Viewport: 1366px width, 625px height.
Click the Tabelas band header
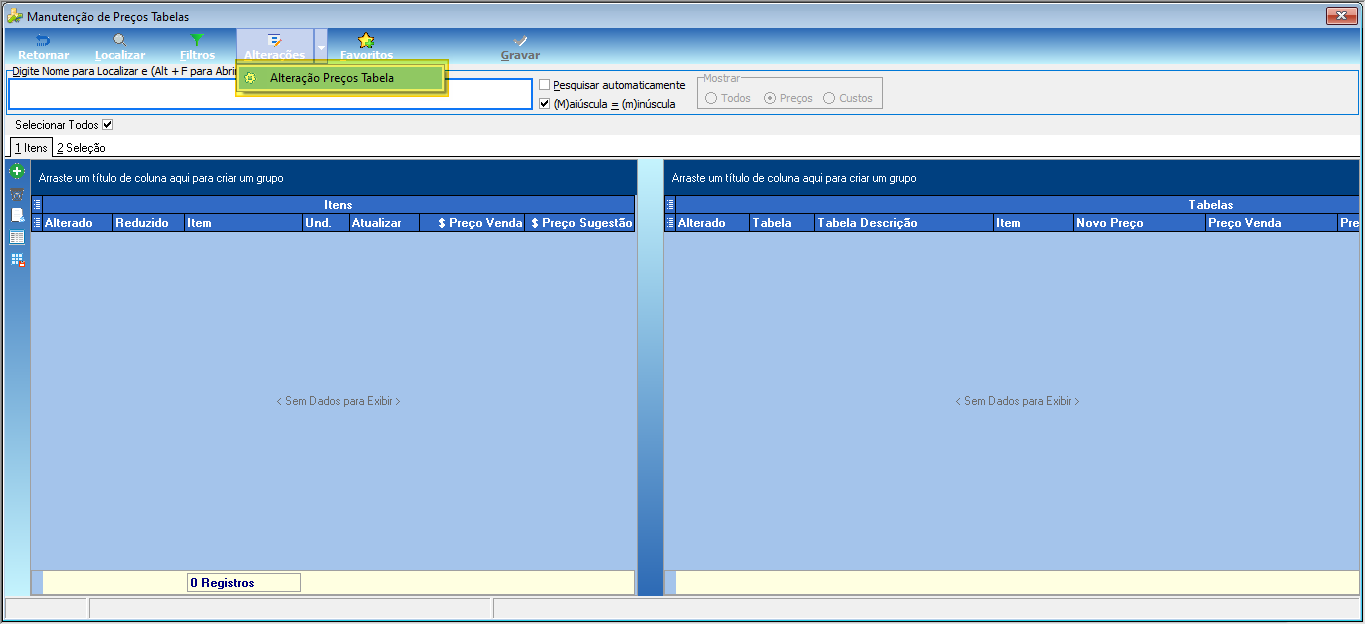click(1018, 205)
